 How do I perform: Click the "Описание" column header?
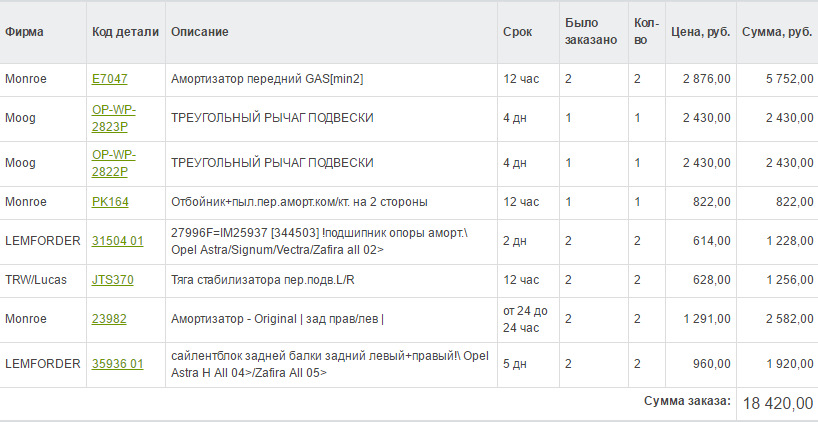200,32
